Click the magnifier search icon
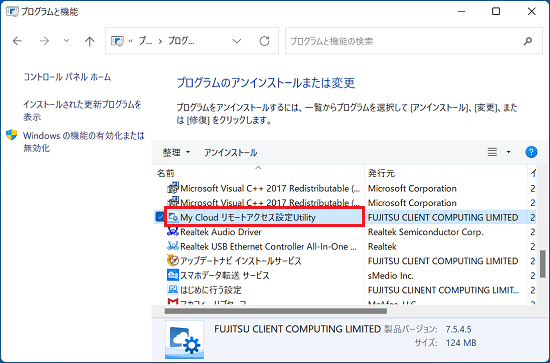 (528, 41)
